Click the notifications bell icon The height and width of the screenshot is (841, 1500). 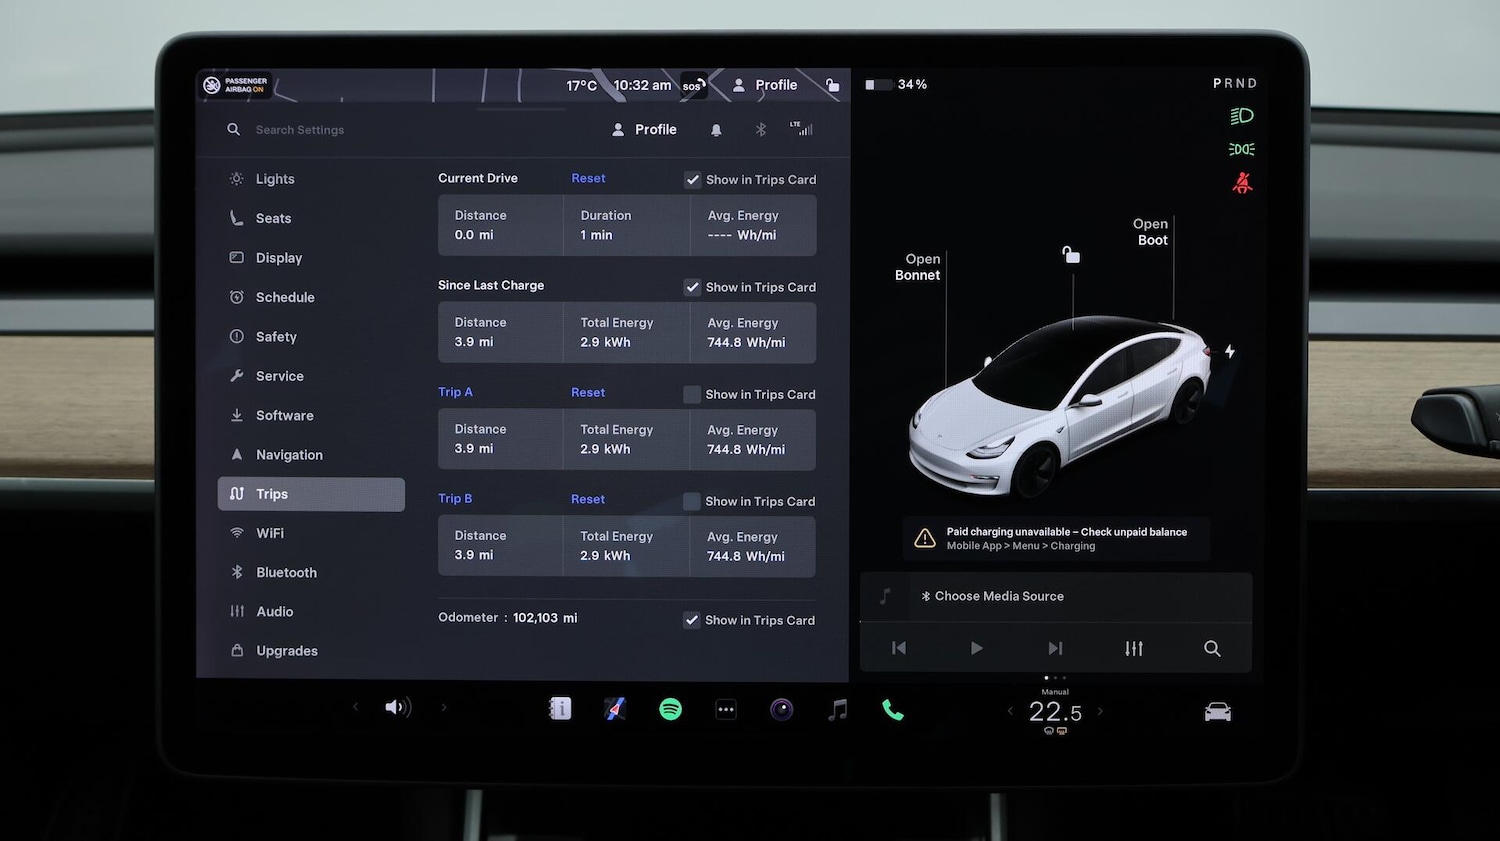pos(716,130)
